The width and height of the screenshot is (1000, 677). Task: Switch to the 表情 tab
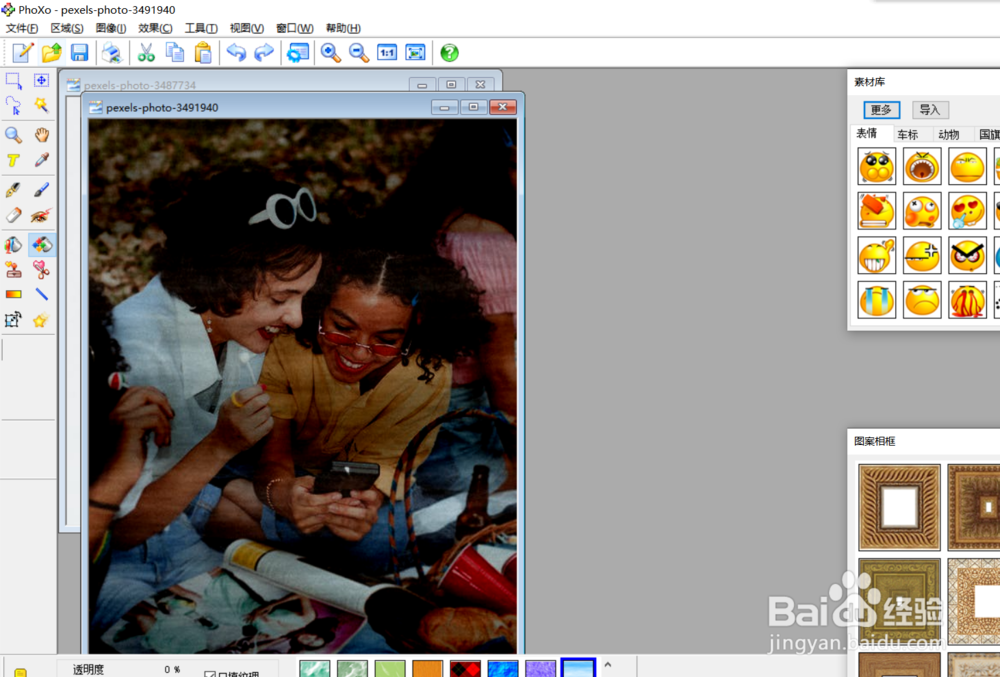(867, 133)
